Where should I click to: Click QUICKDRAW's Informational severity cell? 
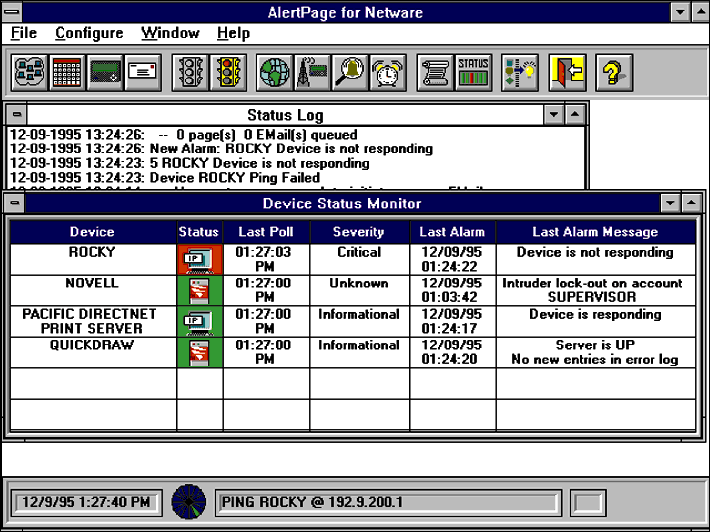pos(360,353)
